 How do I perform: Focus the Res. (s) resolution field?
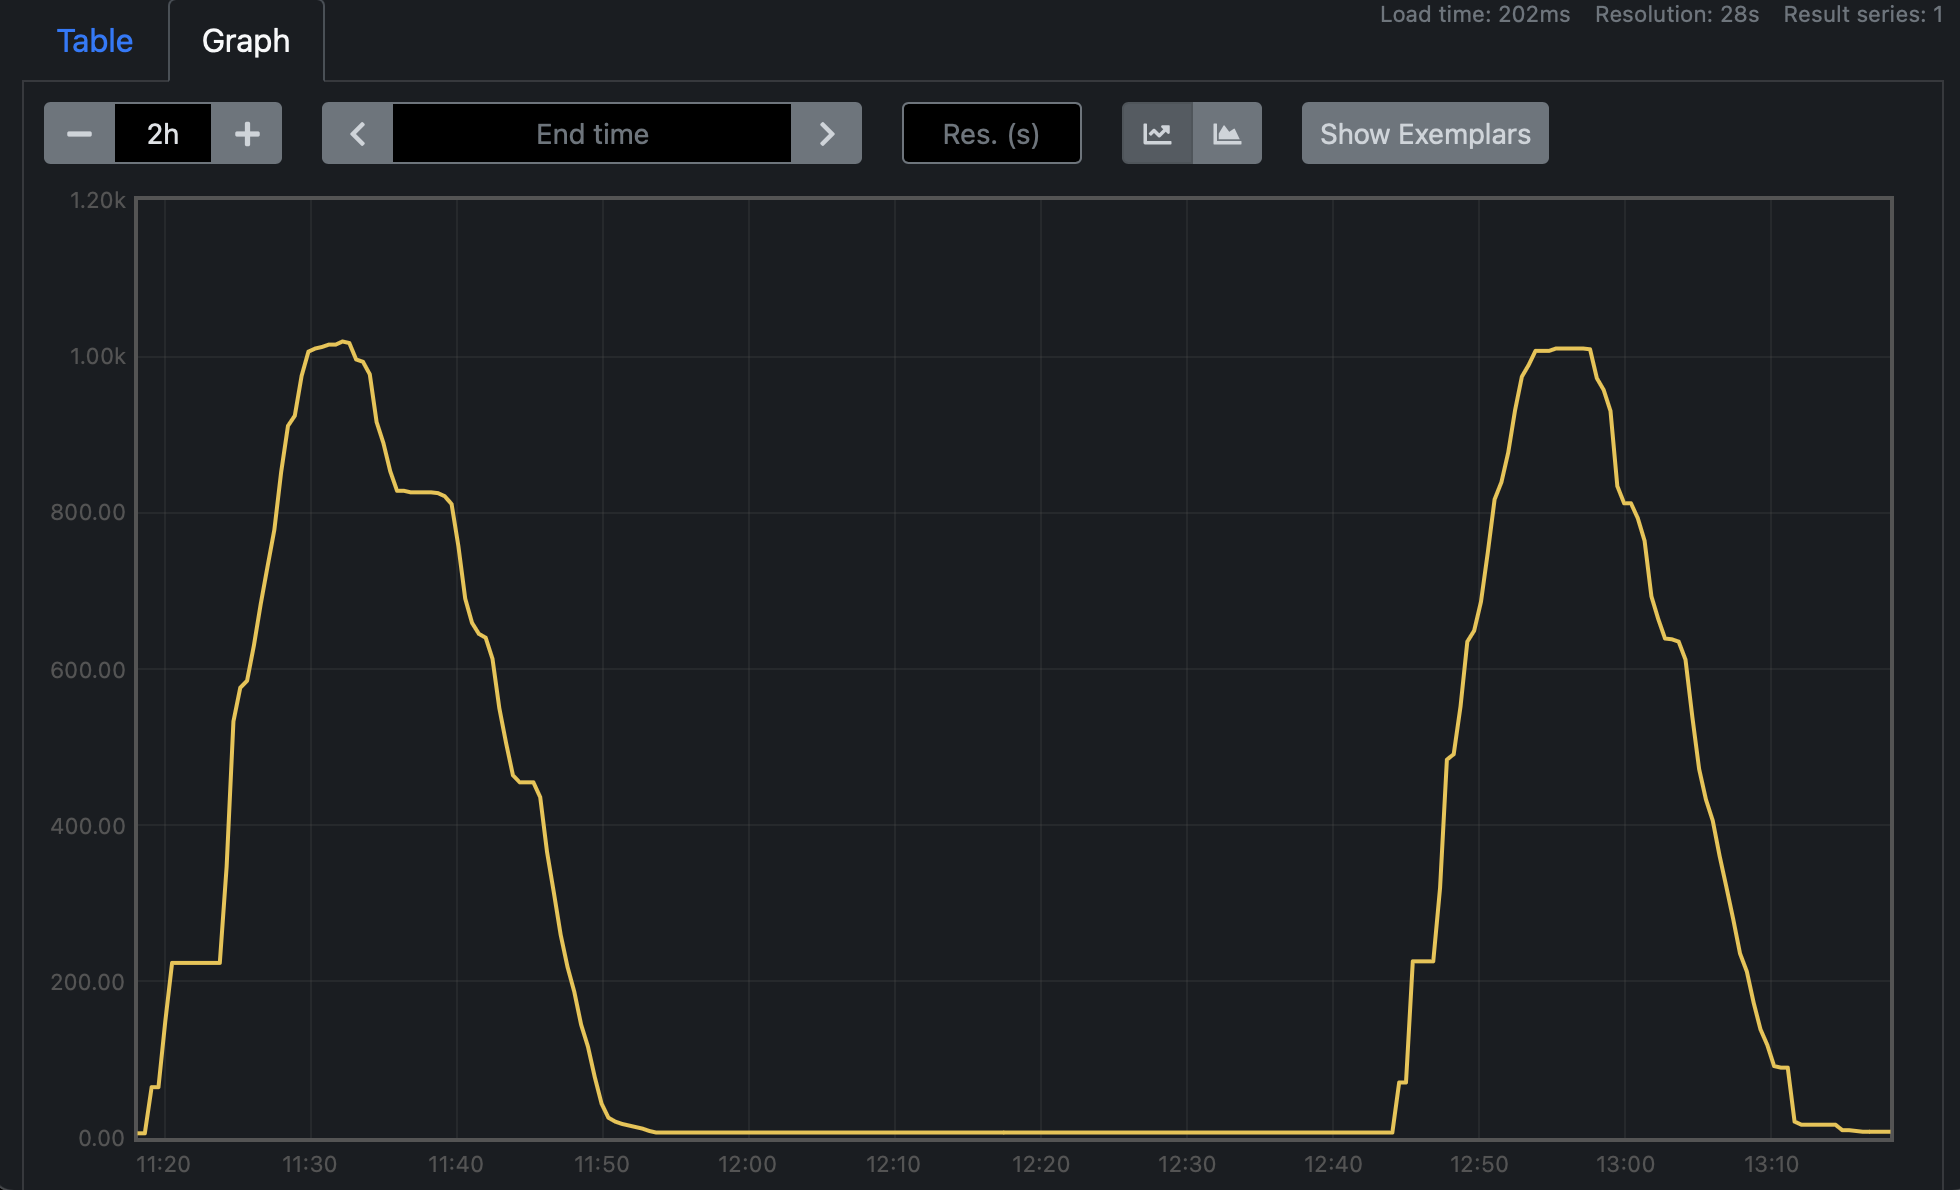(x=991, y=133)
